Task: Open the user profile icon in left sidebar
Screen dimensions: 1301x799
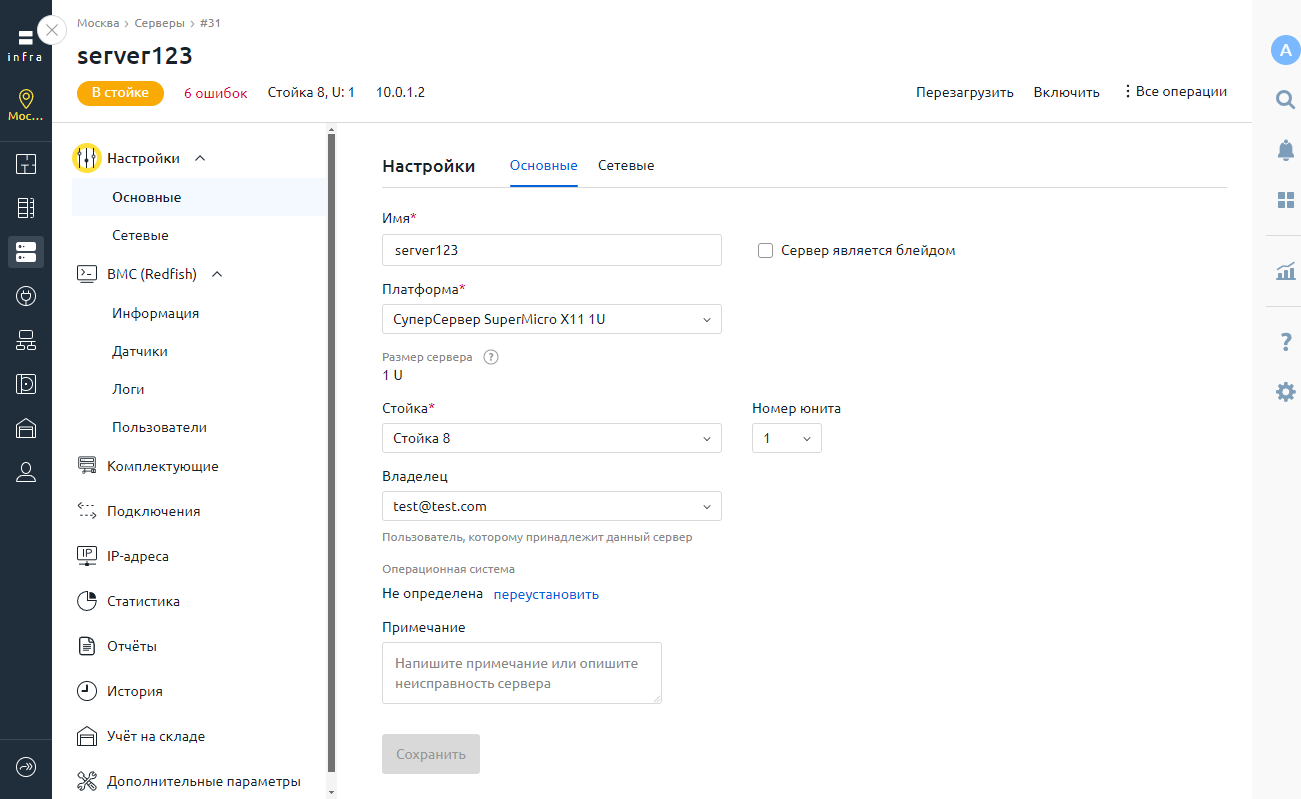Action: click(26, 473)
